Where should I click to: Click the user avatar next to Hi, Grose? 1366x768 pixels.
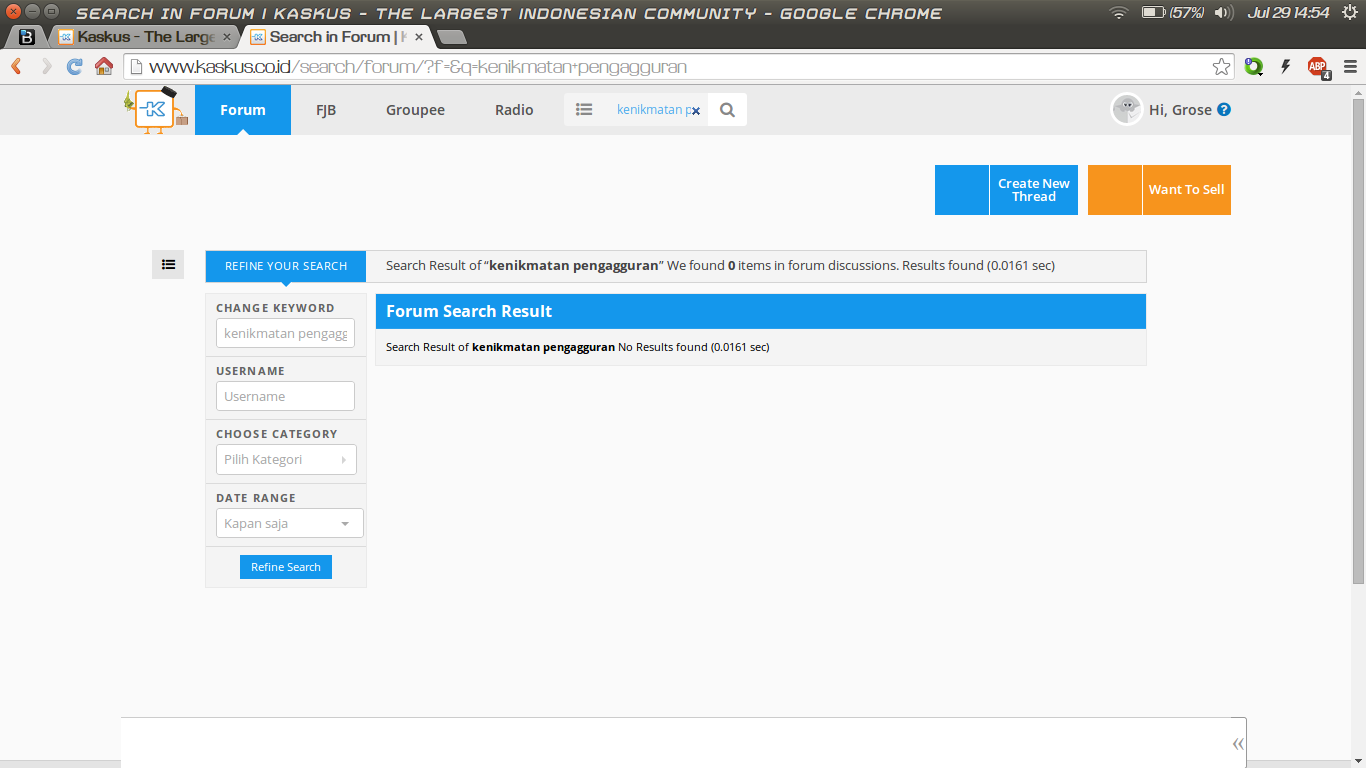tap(1127, 110)
